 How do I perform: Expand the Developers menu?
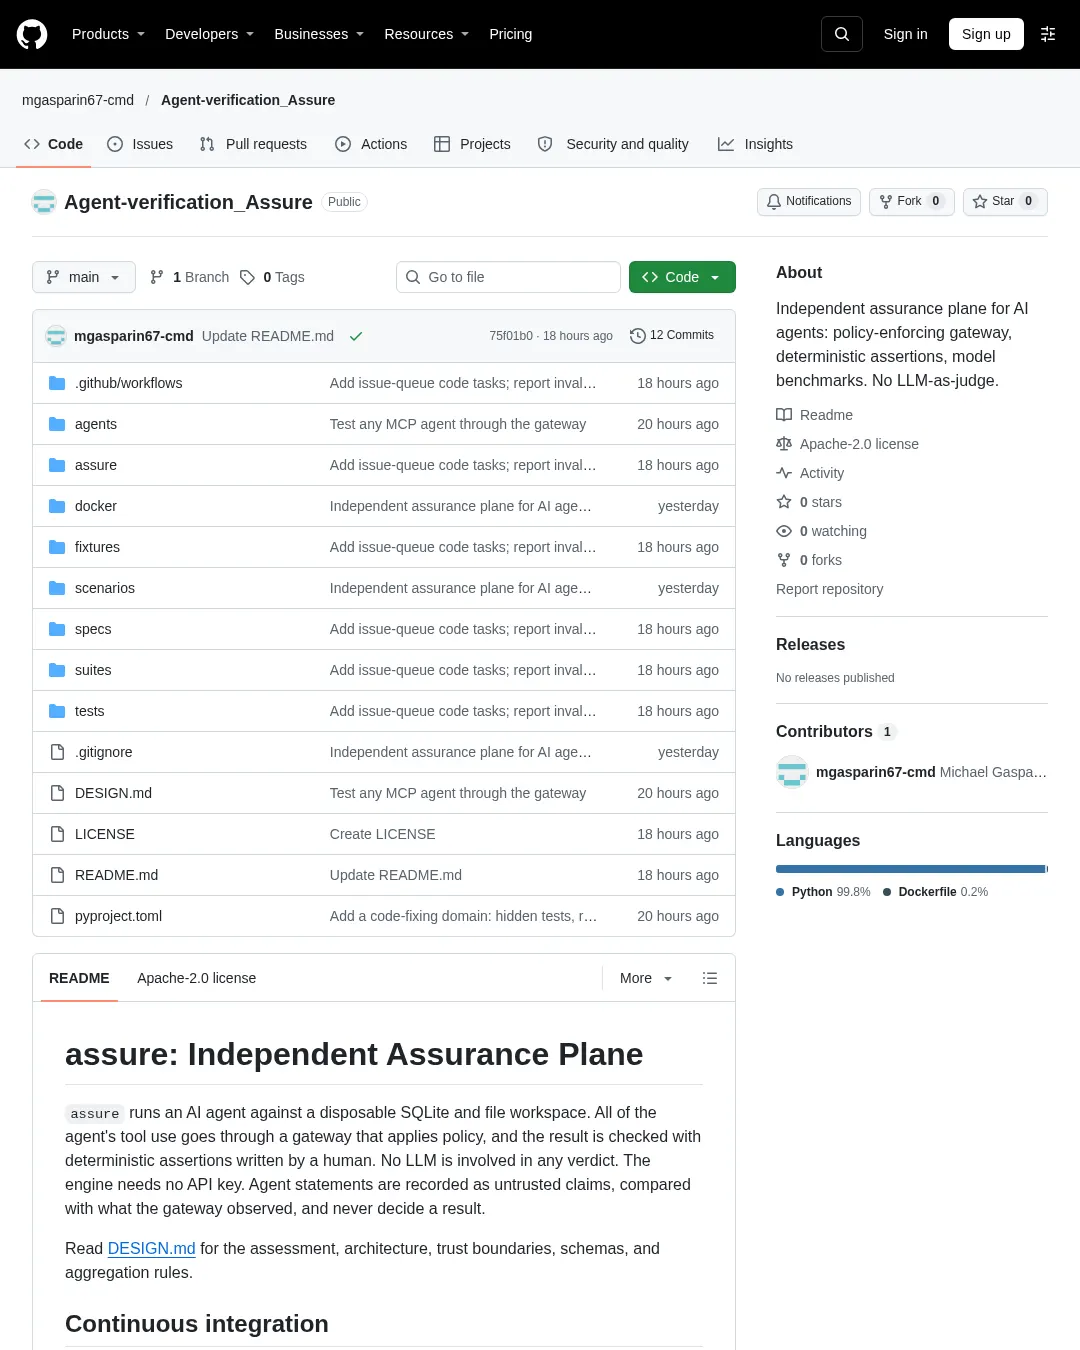[x=209, y=34]
